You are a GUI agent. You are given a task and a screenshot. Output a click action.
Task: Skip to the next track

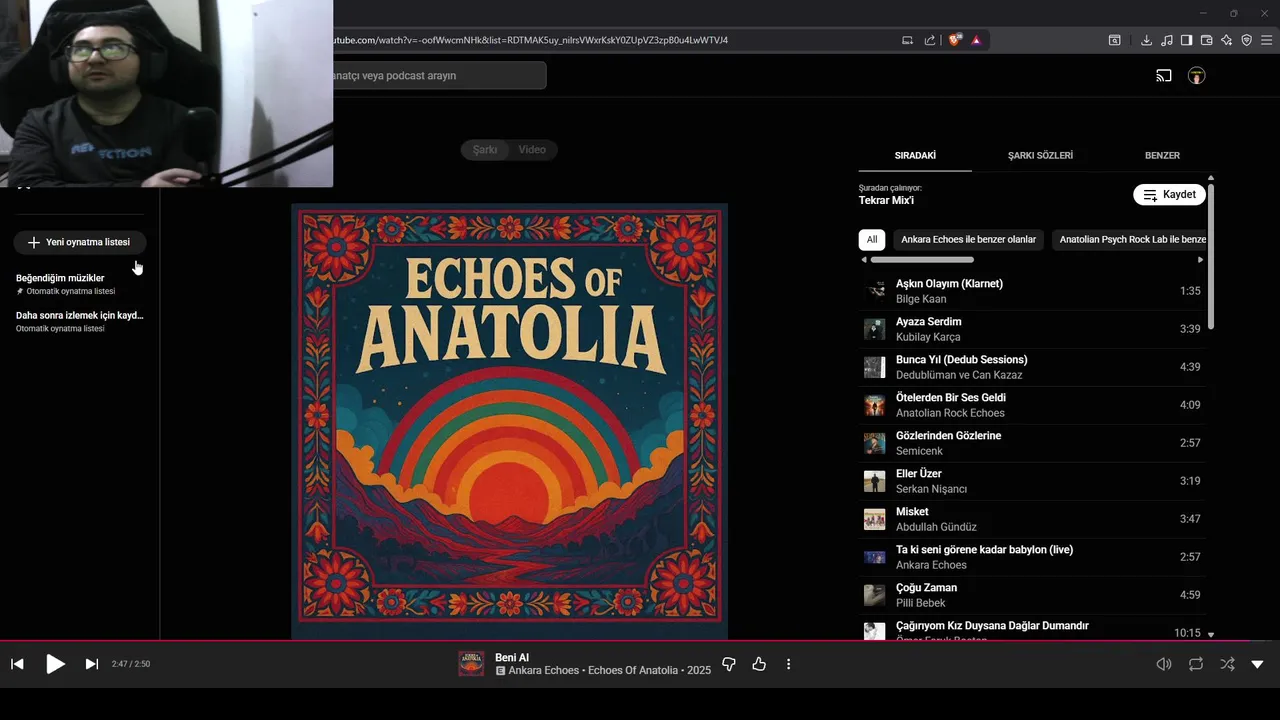(x=91, y=664)
